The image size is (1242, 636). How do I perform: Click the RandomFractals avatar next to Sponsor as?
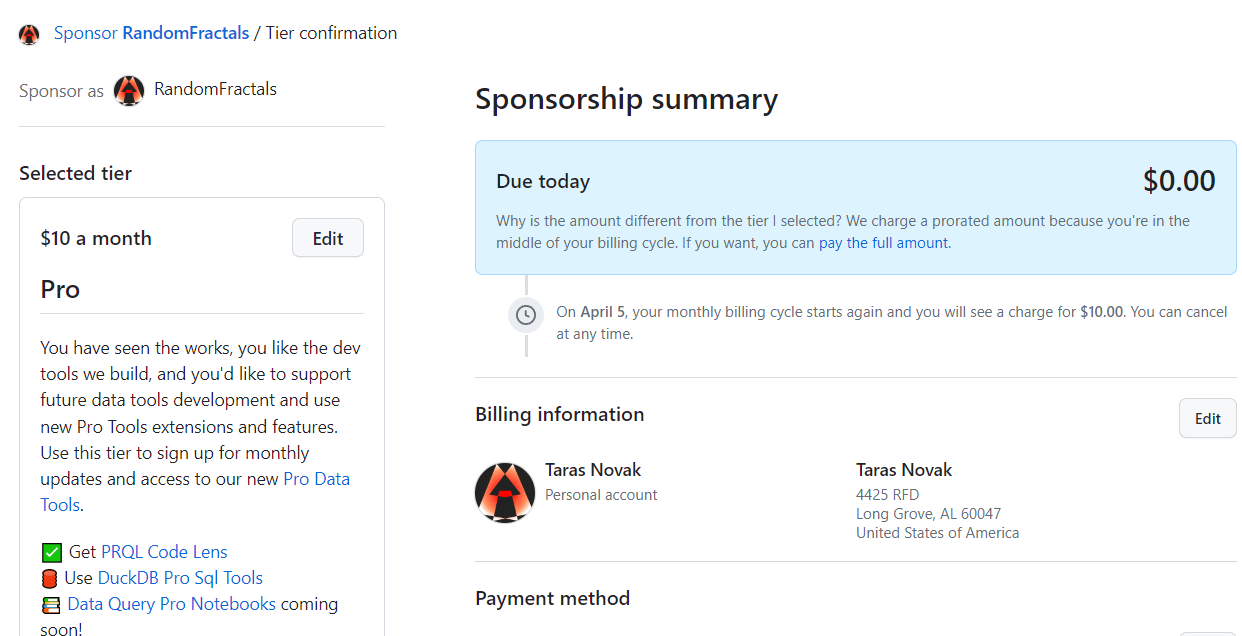[129, 90]
